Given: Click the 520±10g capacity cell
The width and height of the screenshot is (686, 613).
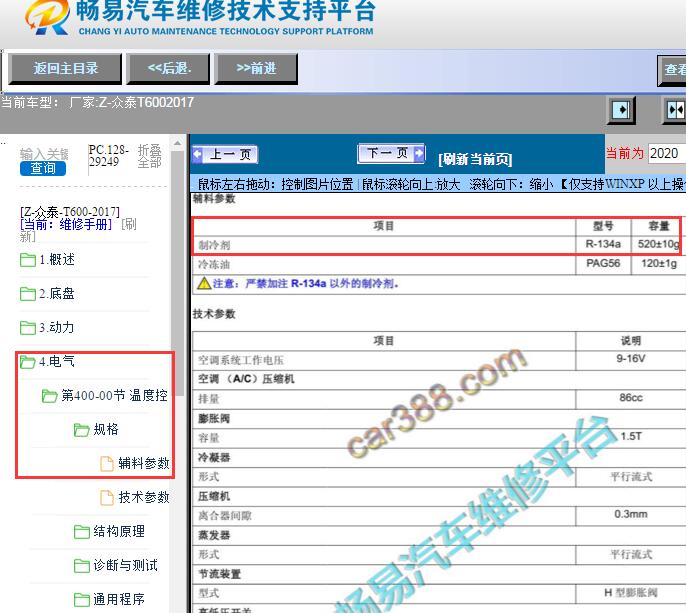Looking at the screenshot, I should pyautogui.click(x=658, y=244).
